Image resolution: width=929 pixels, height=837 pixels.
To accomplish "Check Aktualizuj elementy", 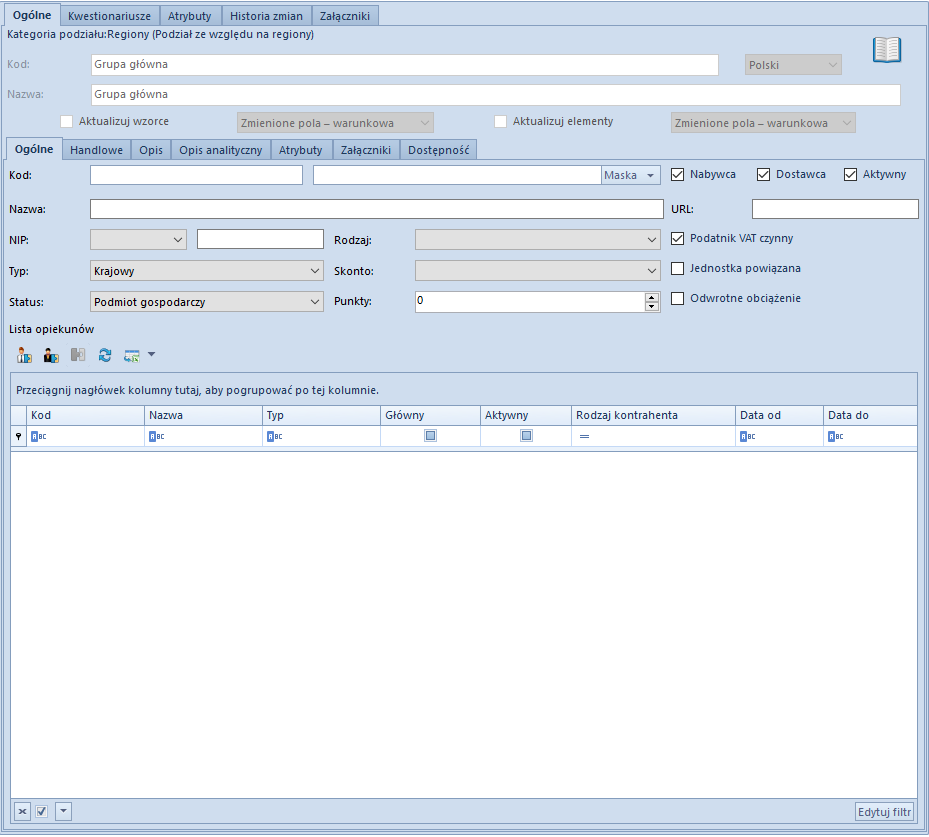I will pos(501,121).
